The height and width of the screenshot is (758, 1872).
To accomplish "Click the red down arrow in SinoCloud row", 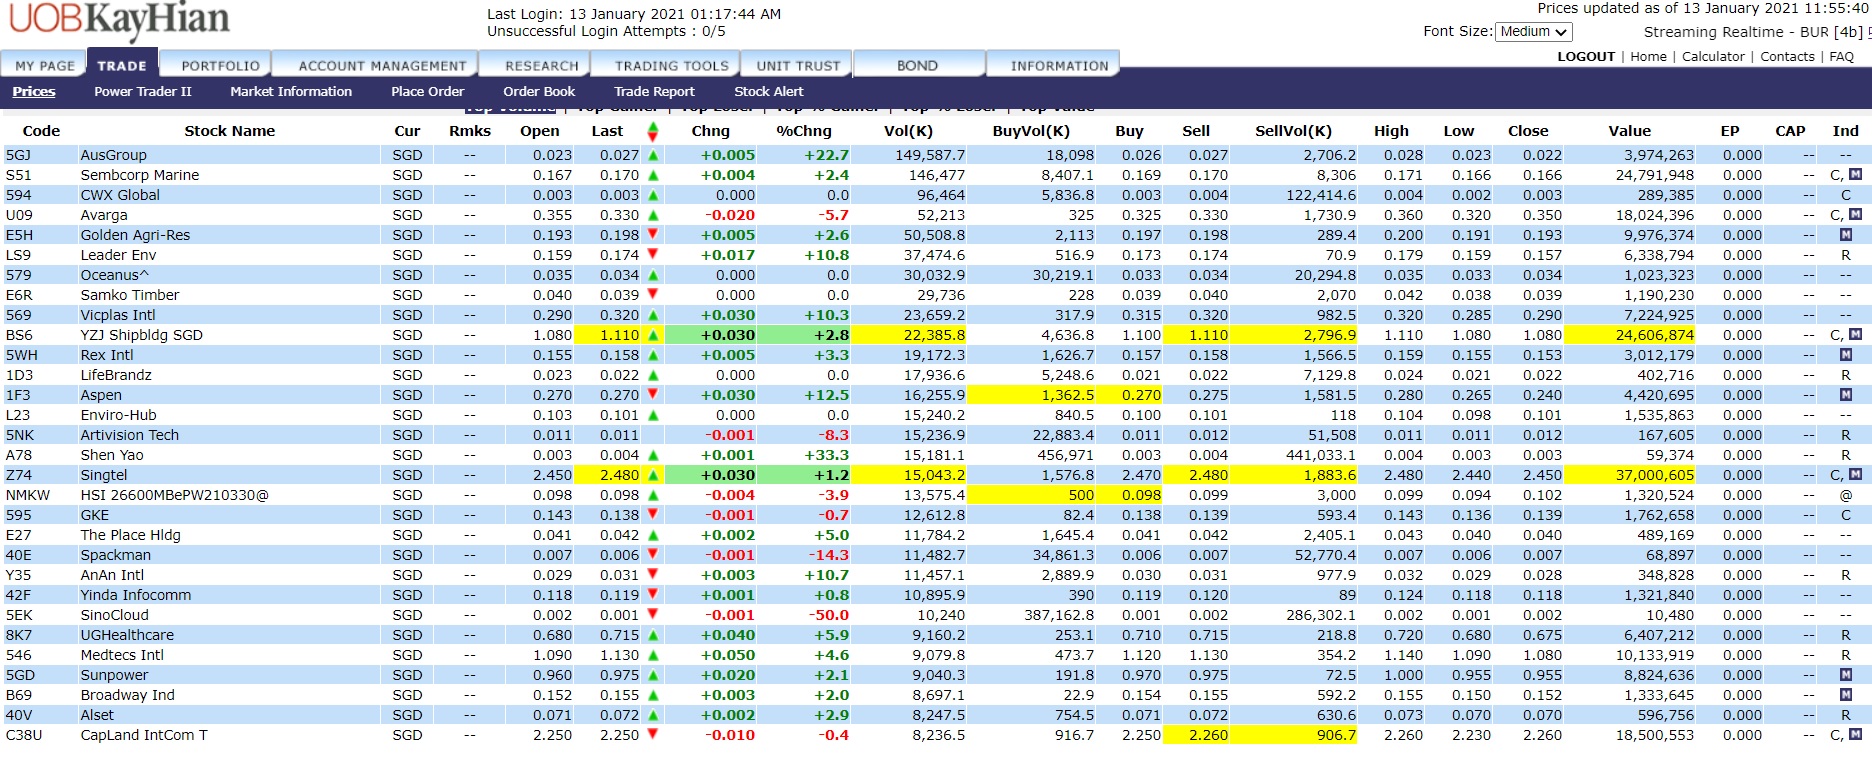I will [653, 614].
